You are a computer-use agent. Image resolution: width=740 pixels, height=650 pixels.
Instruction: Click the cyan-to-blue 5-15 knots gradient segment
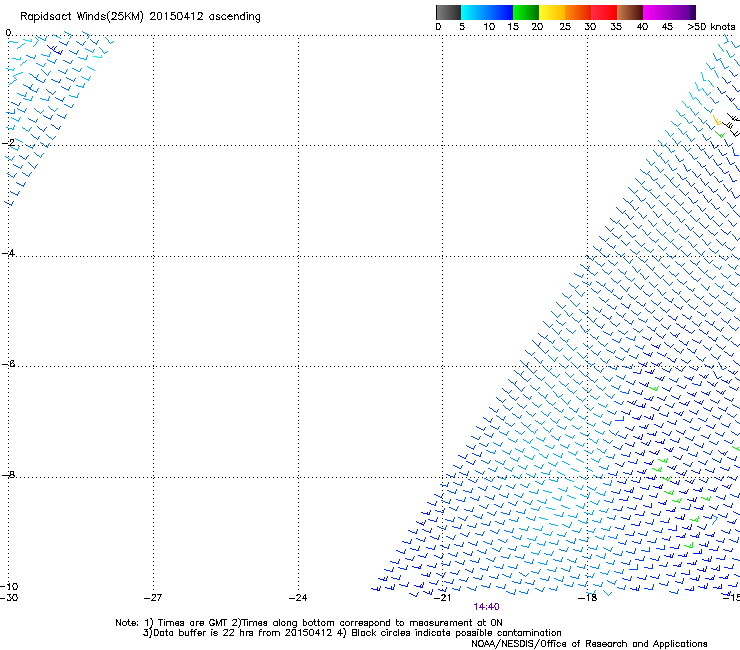tap(487, 12)
